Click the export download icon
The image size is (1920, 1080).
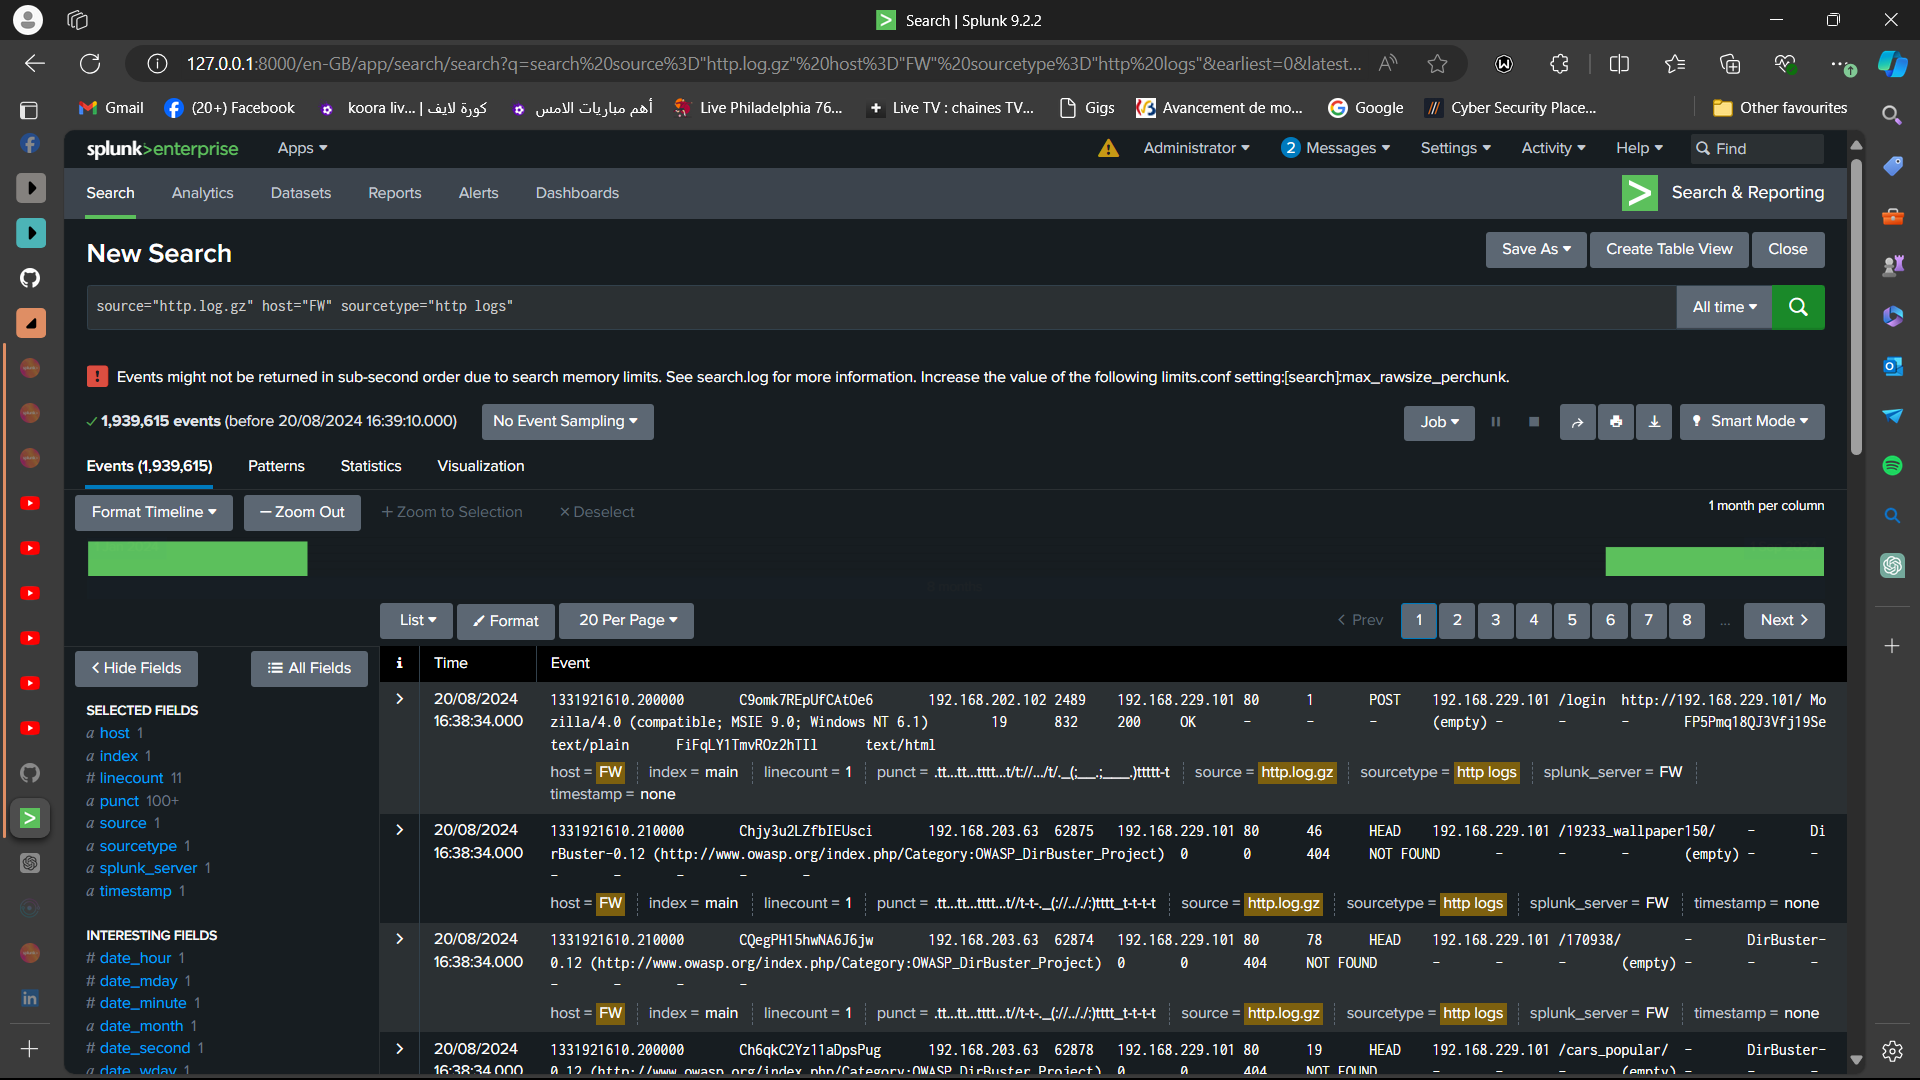click(1654, 422)
